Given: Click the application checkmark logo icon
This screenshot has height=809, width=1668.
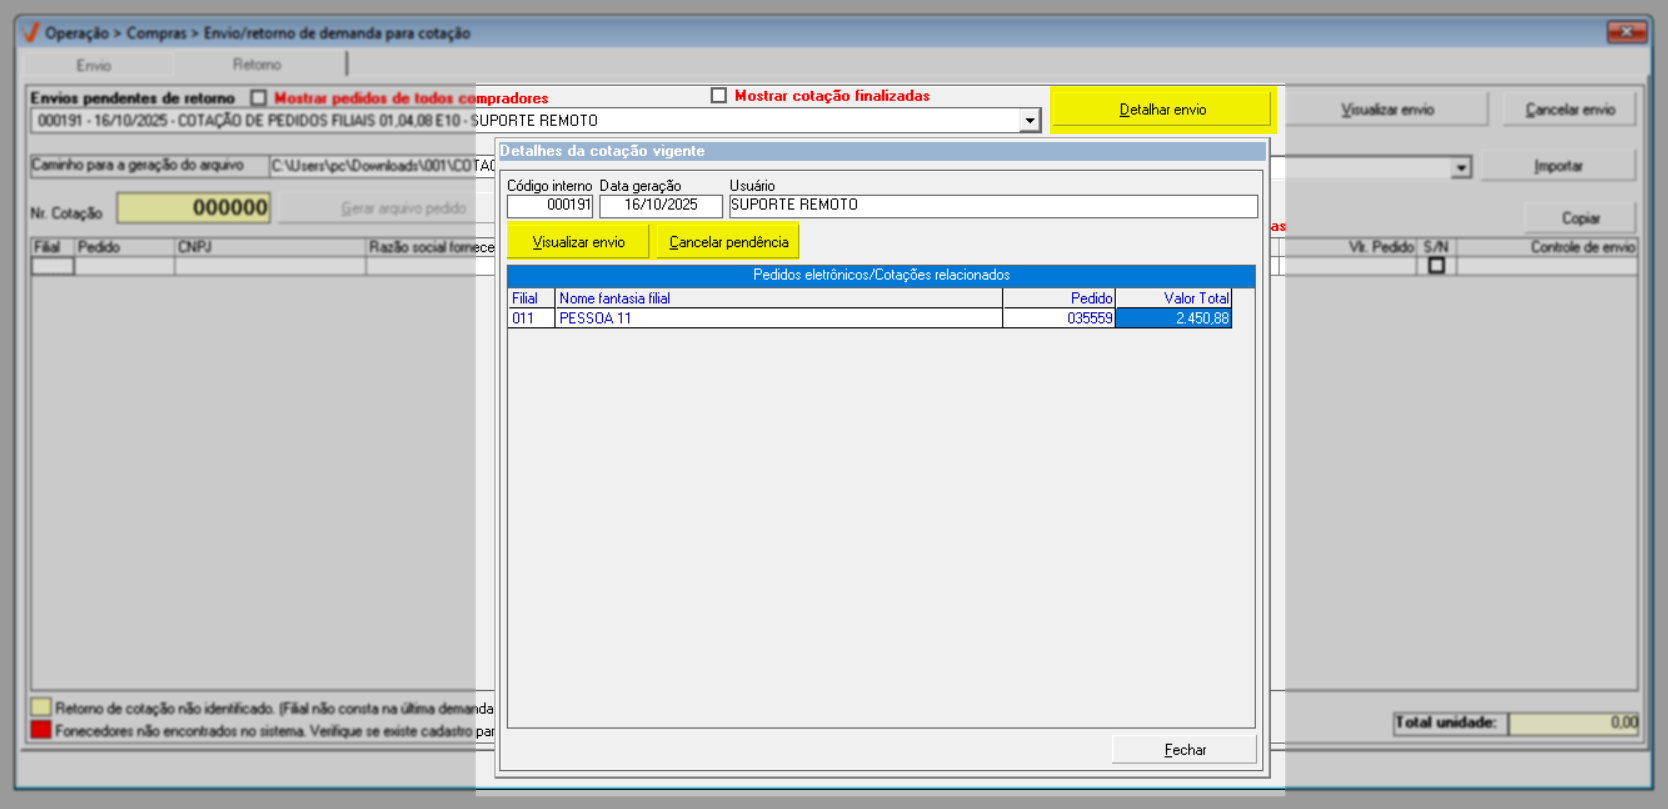Looking at the screenshot, I should [x=31, y=33].
